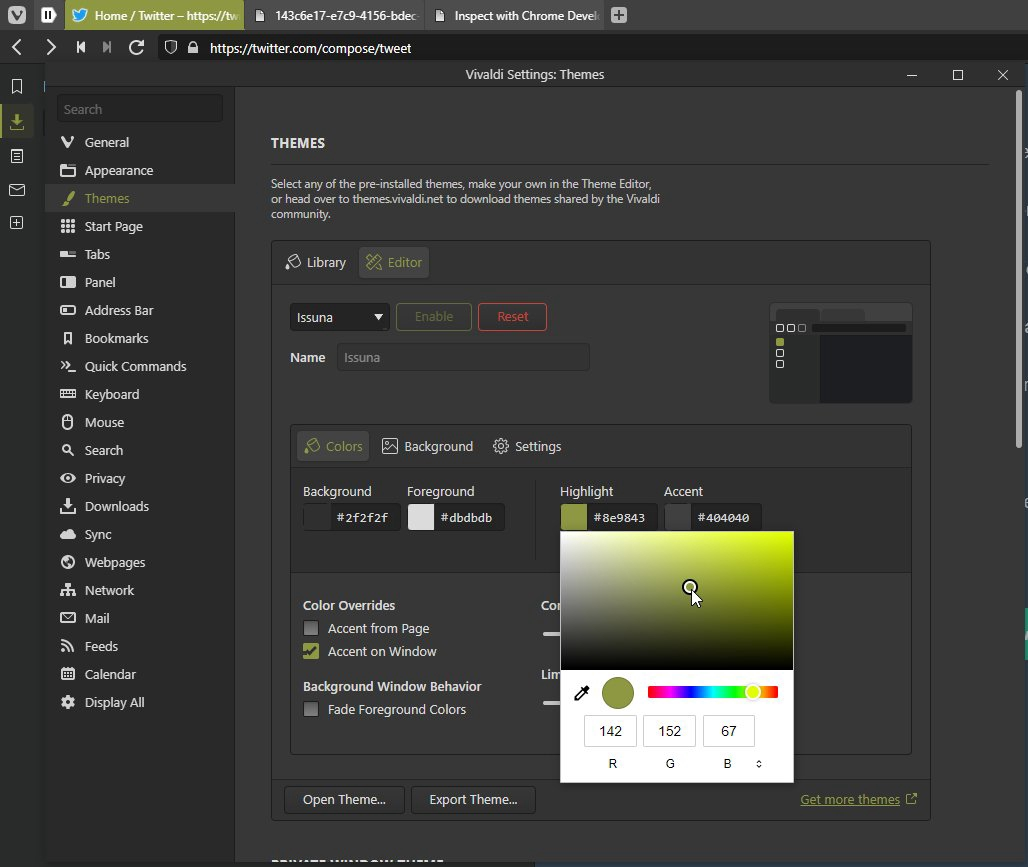Open the Mail panel icon
Screen dimensions: 1028x867
(x=16, y=190)
